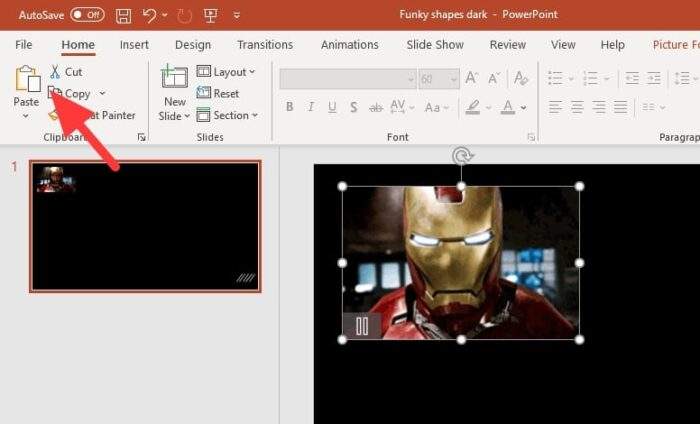Click the Copy button
This screenshot has width=700, height=424.
[70, 94]
